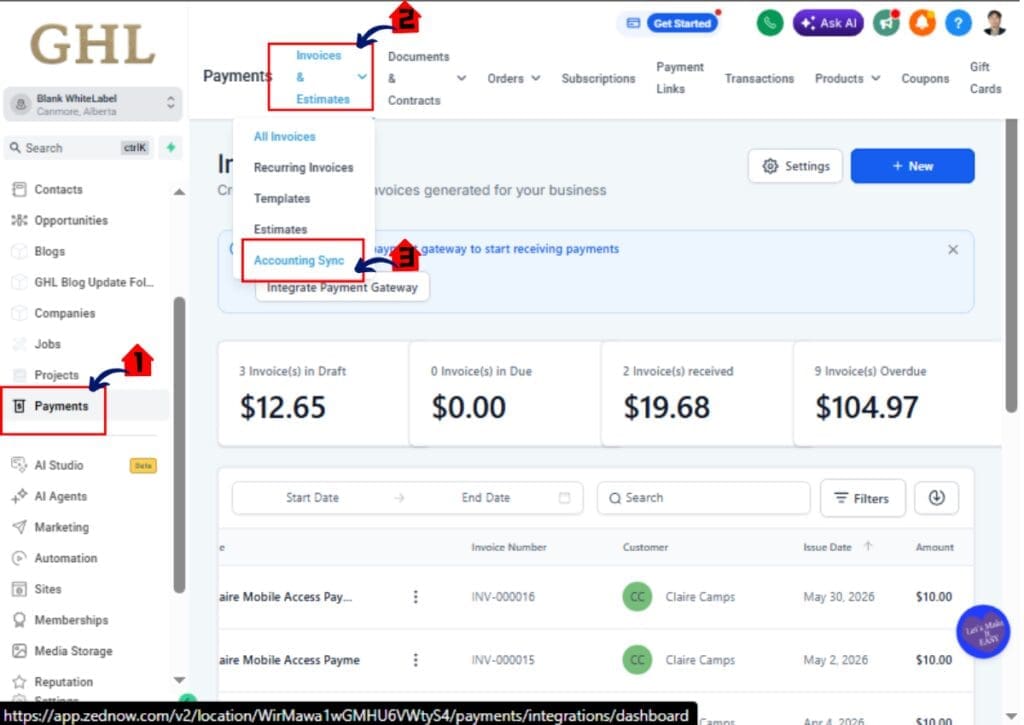Open the Ask AI assistant

pos(828,24)
